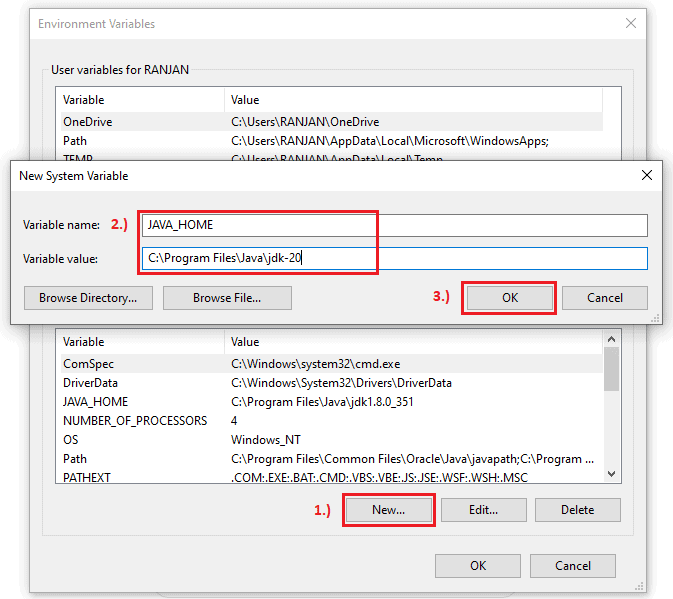Image resolution: width=673 pixels, height=599 pixels.
Task: Close the Environment Variables window
Action: (x=631, y=23)
